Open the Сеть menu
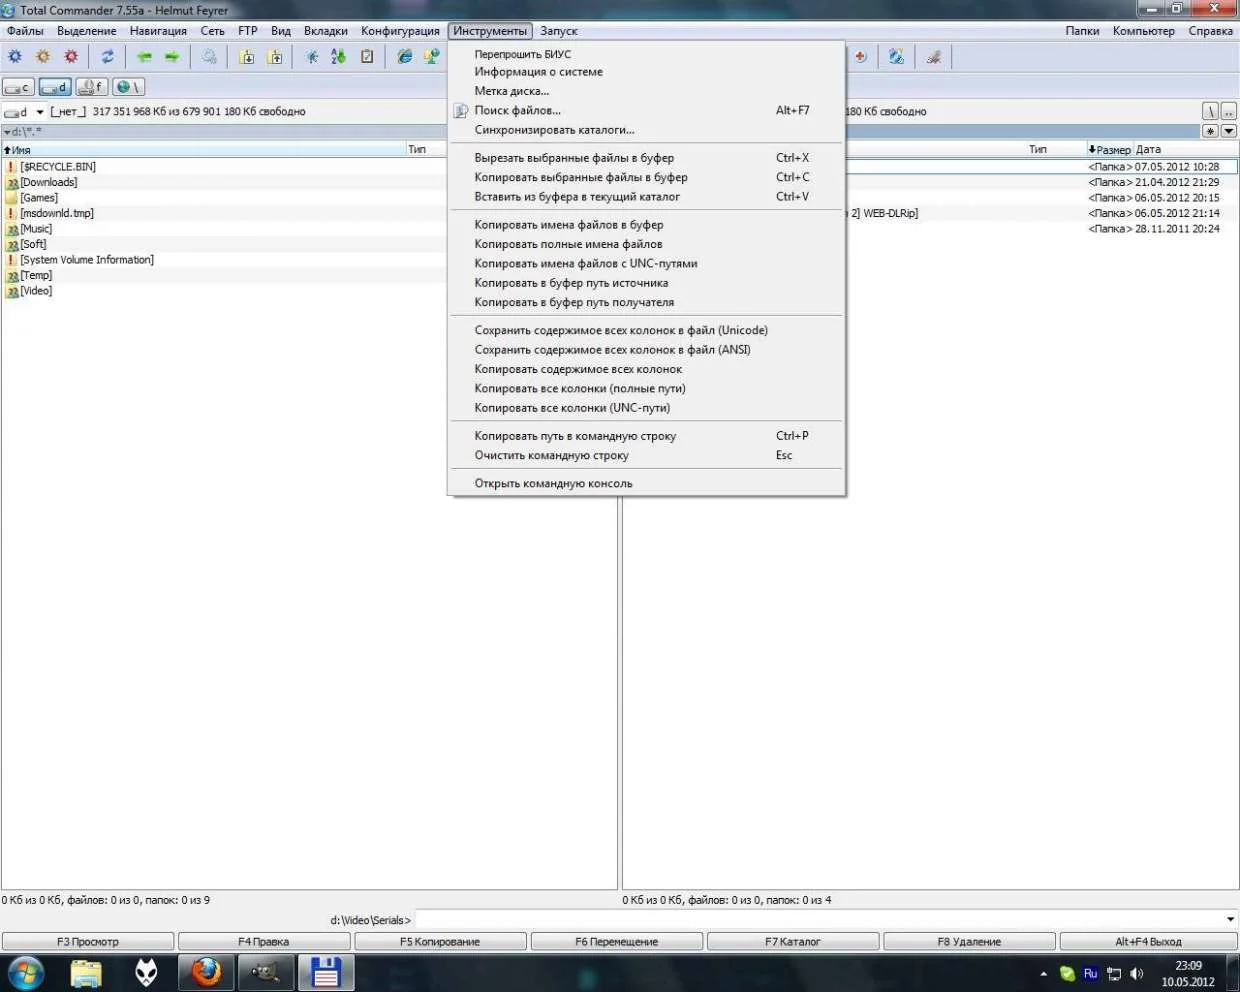This screenshot has height=992, width=1240. click(213, 31)
